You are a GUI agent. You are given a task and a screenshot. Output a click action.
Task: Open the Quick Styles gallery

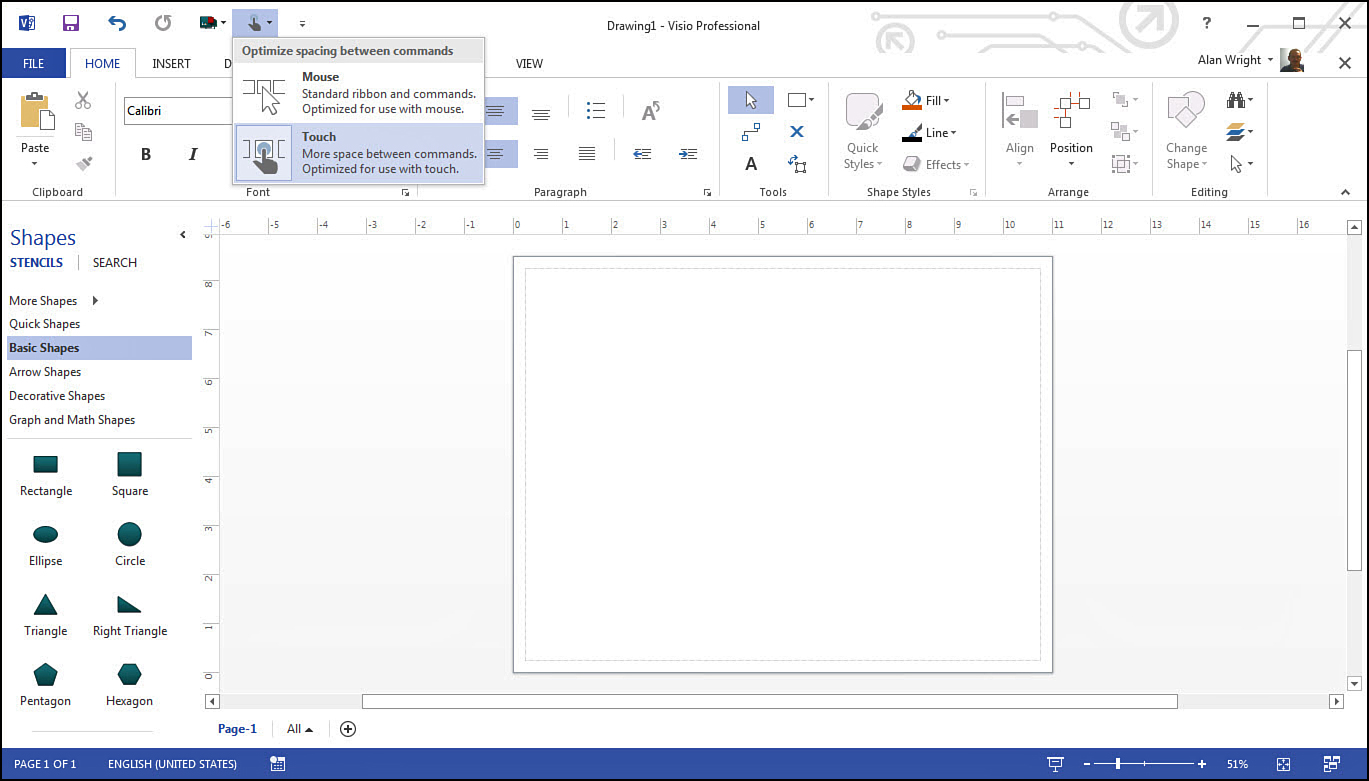(863, 132)
